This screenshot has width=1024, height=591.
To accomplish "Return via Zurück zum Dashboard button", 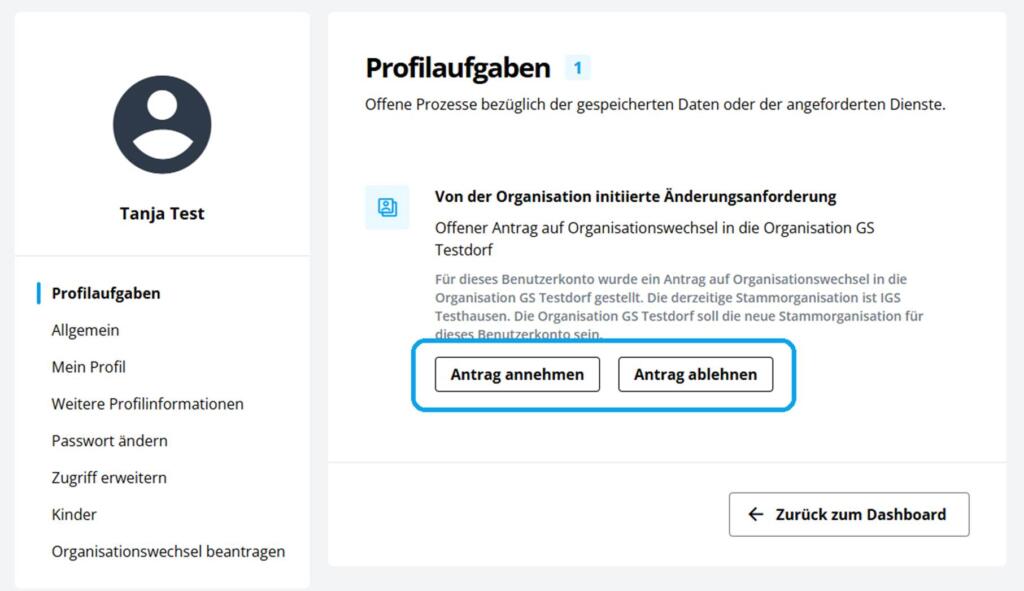I will pos(849,515).
